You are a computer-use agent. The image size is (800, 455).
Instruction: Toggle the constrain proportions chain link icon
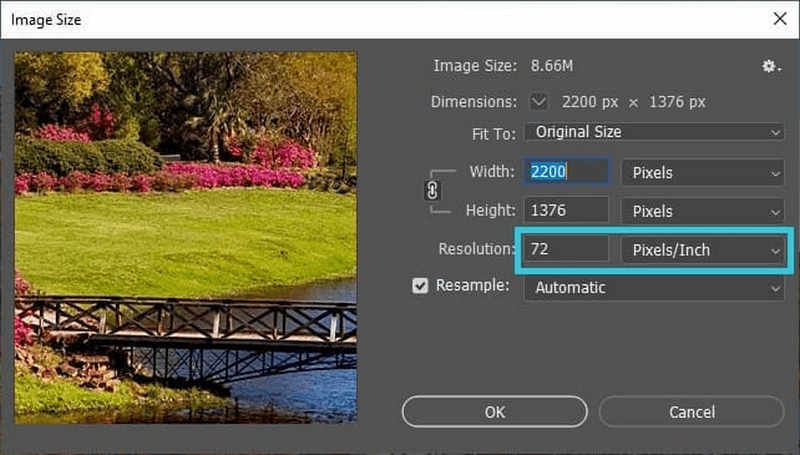click(x=432, y=191)
